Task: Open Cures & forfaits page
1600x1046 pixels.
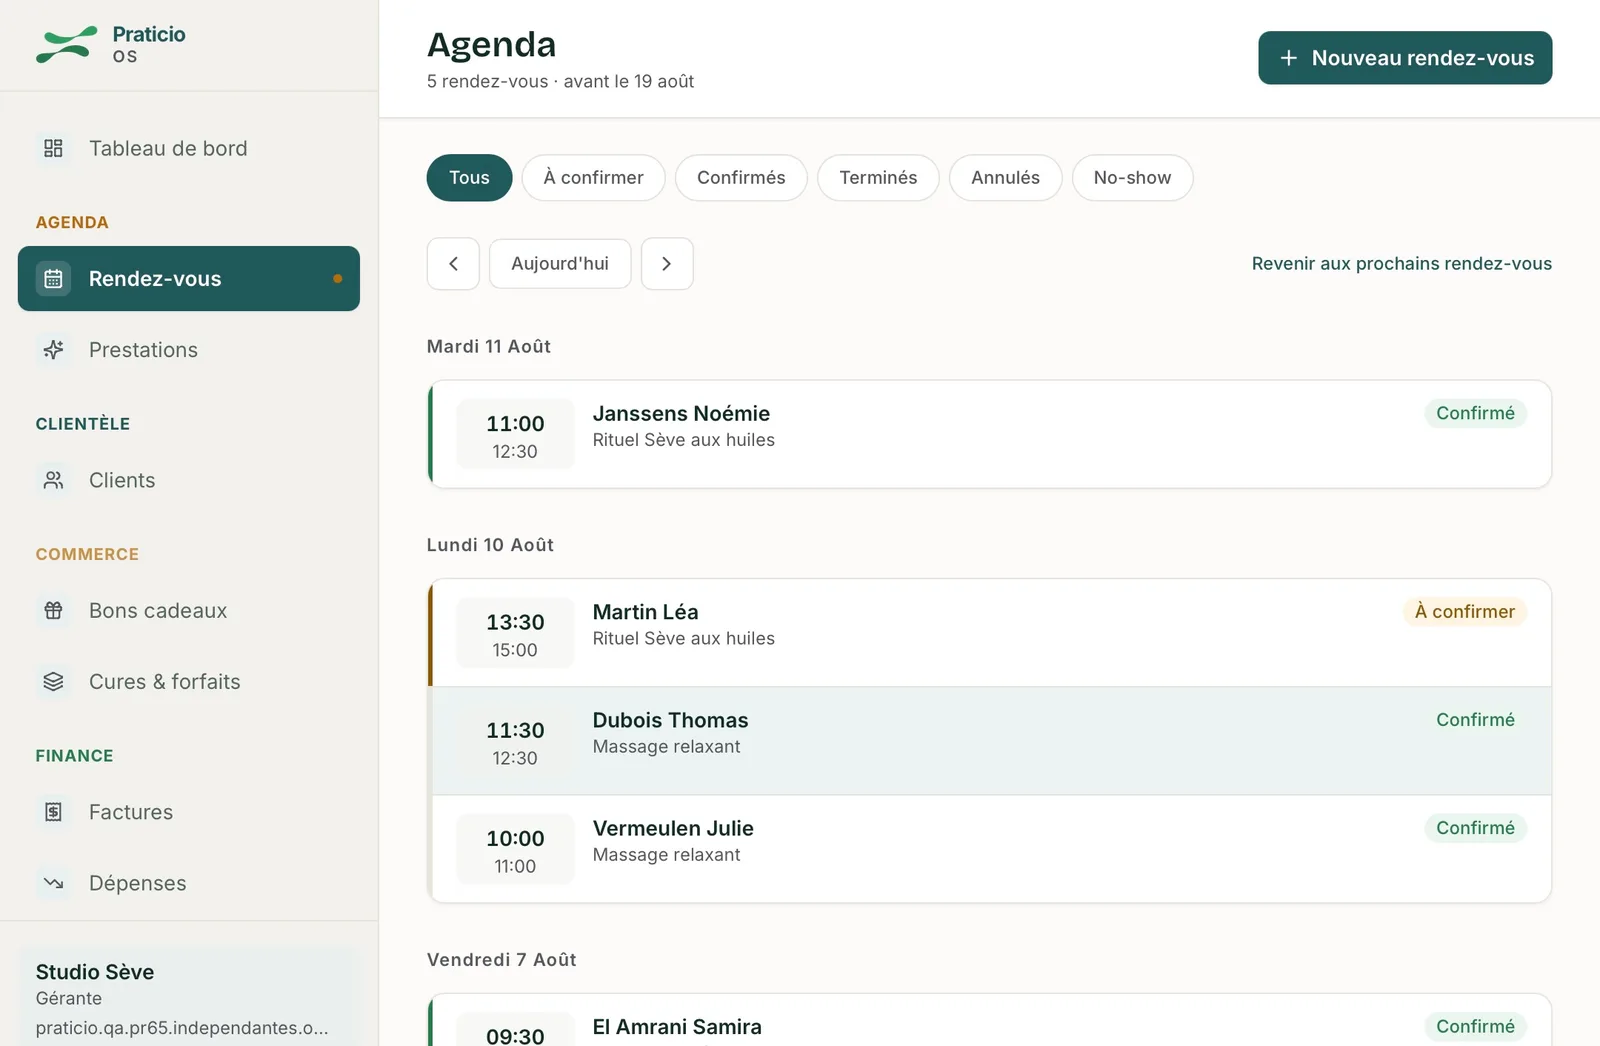Action: [189, 681]
